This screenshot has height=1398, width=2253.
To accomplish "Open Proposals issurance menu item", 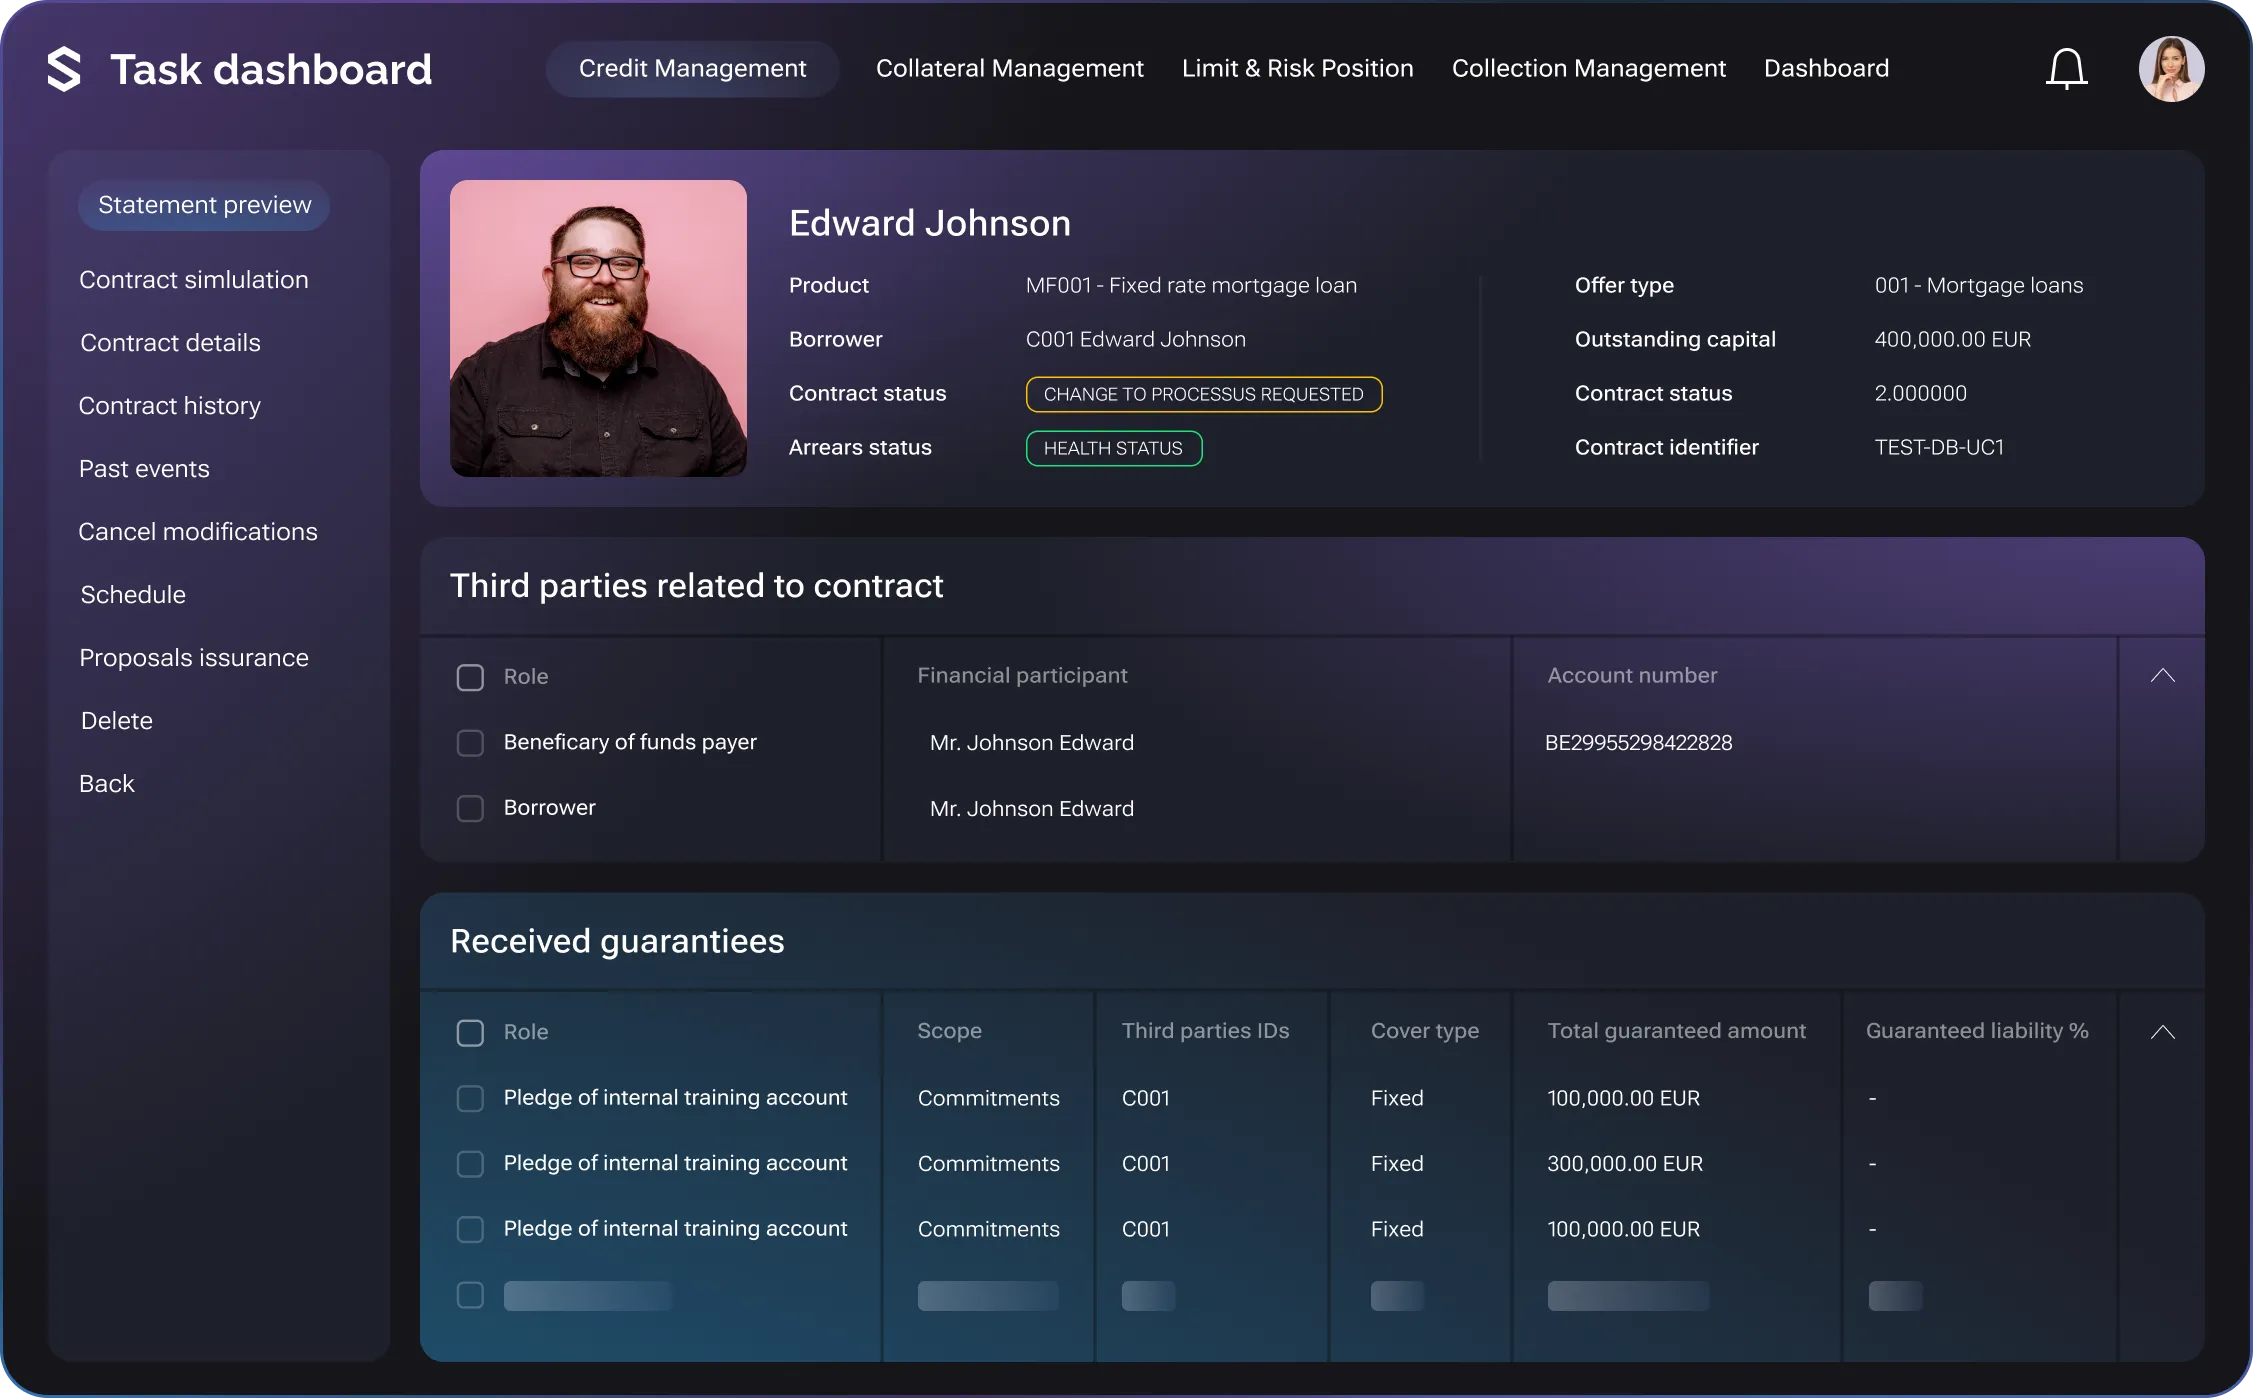I will coord(193,658).
